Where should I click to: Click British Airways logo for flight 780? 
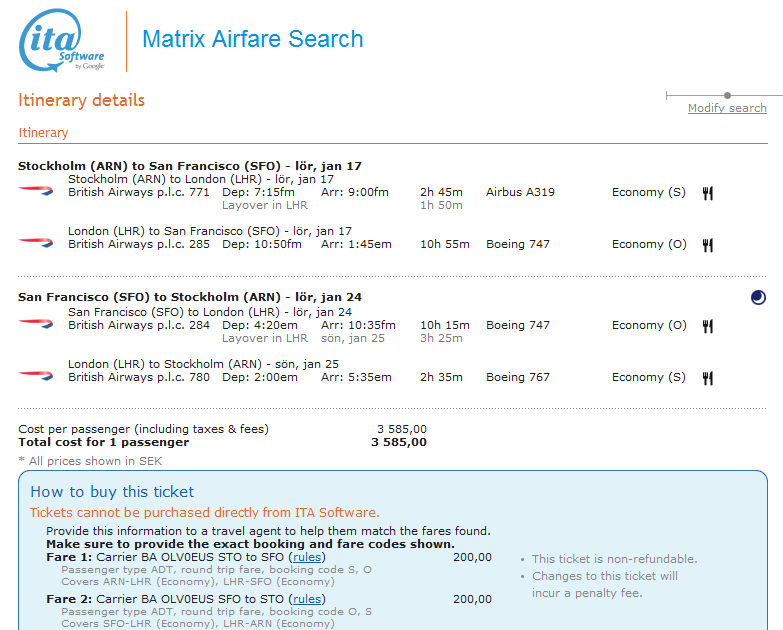click(x=35, y=374)
